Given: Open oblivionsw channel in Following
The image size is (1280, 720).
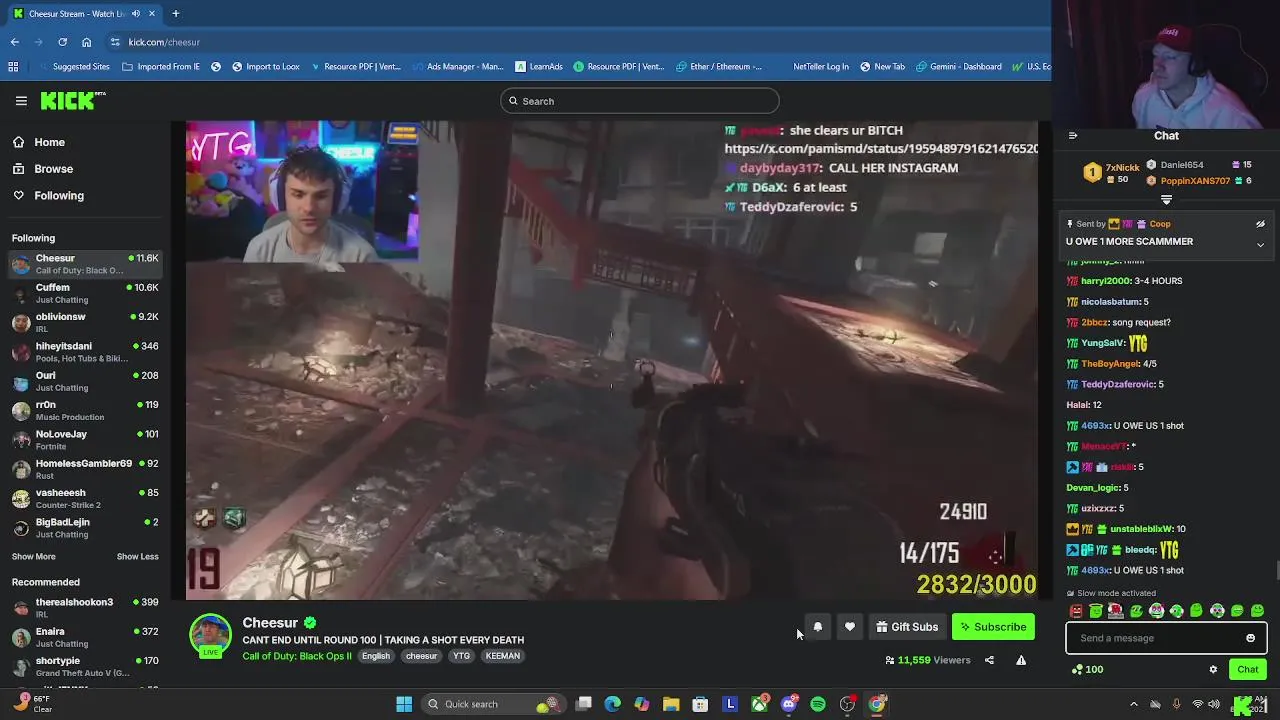Looking at the screenshot, I should [85, 322].
